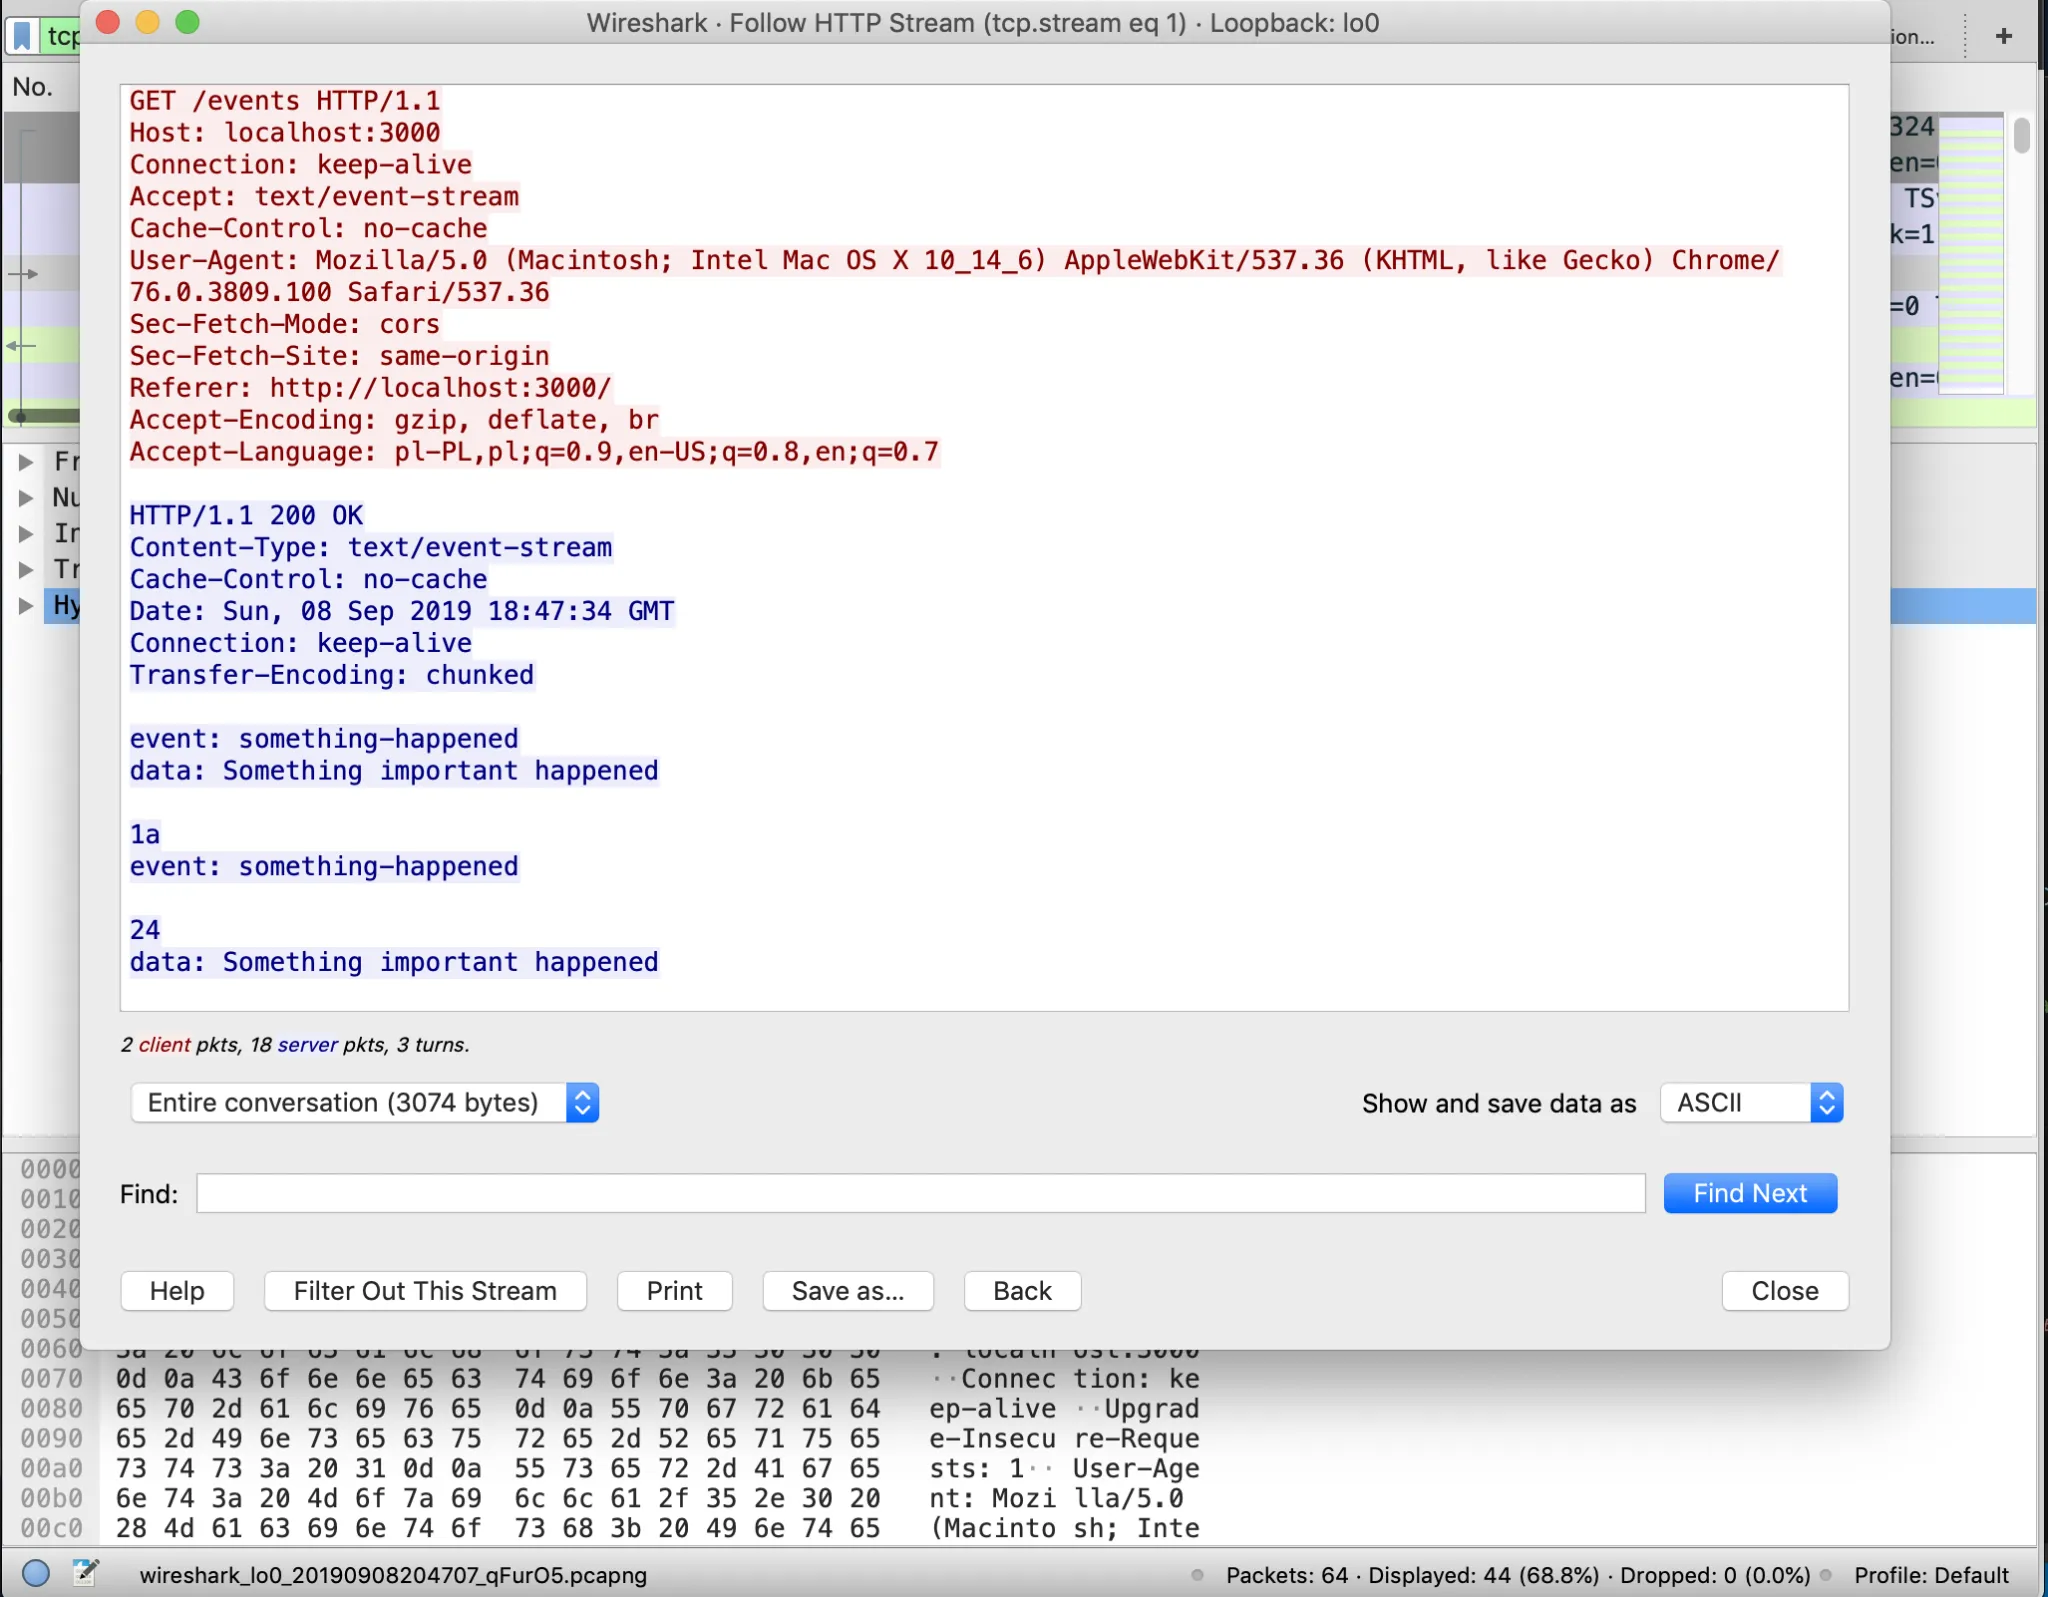The image size is (2048, 1597).
Task: Click Save as... button
Action: [x=847, y=1290]
